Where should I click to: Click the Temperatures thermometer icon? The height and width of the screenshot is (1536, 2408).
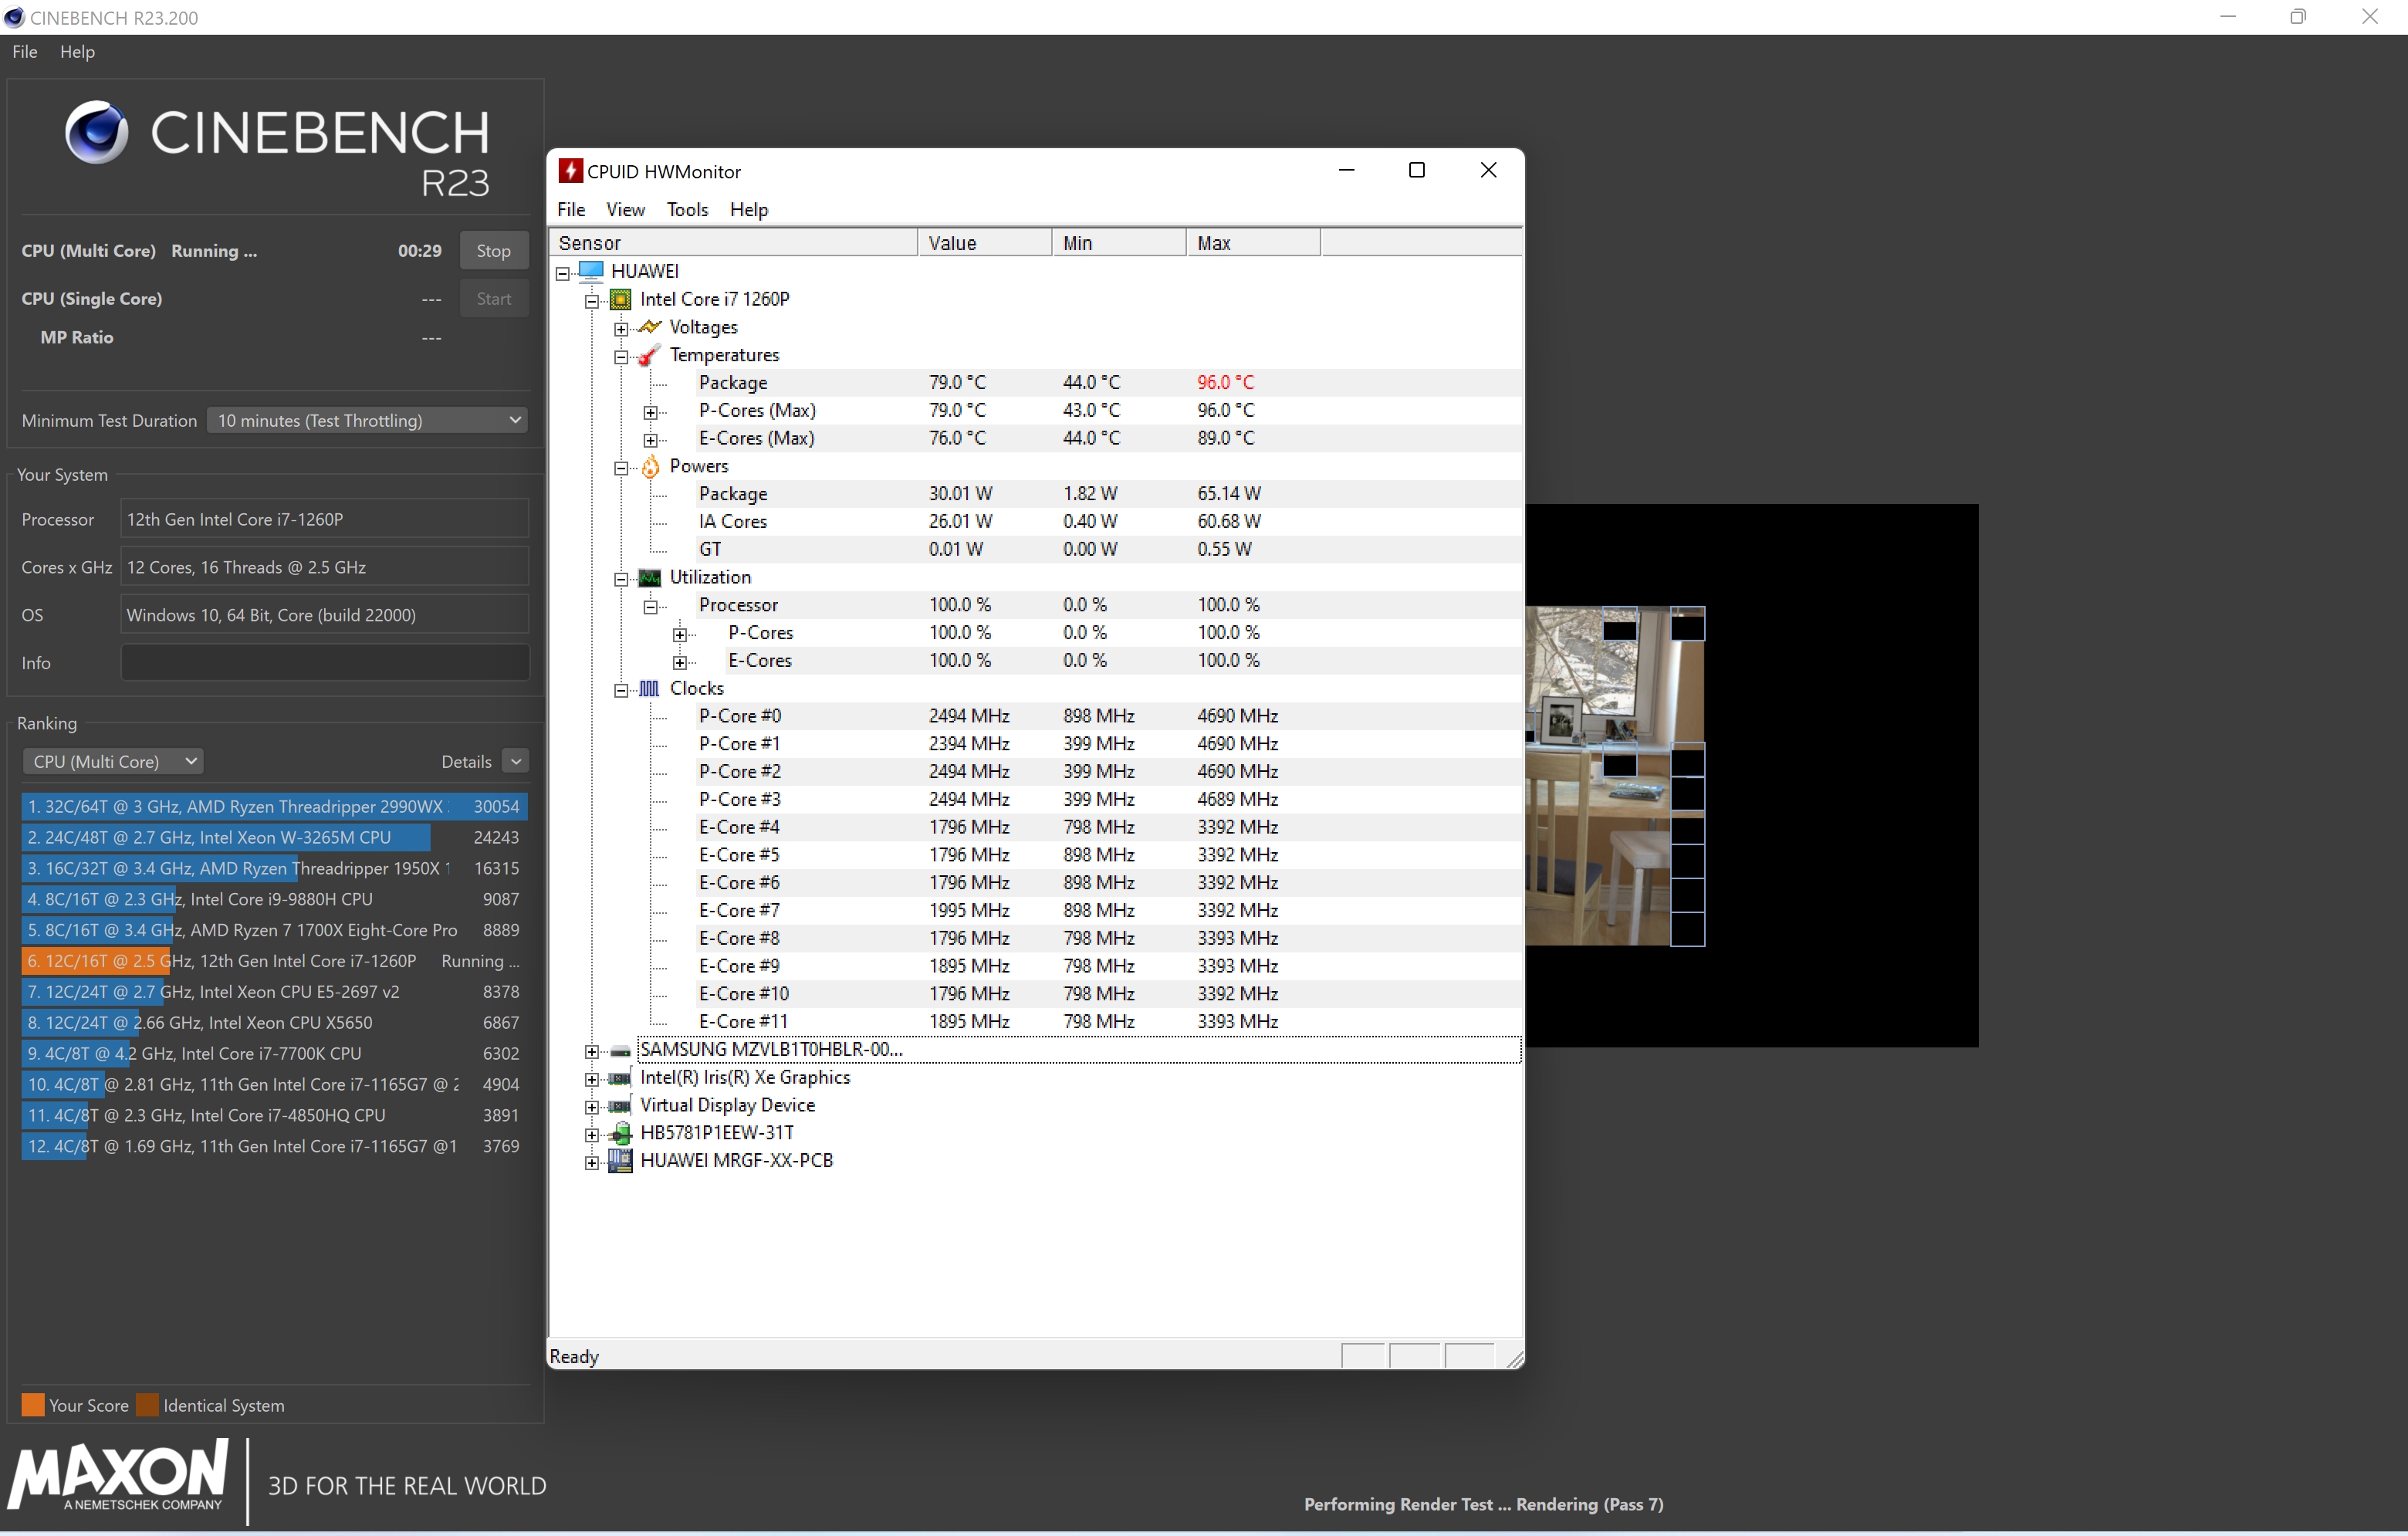[650, 355]
